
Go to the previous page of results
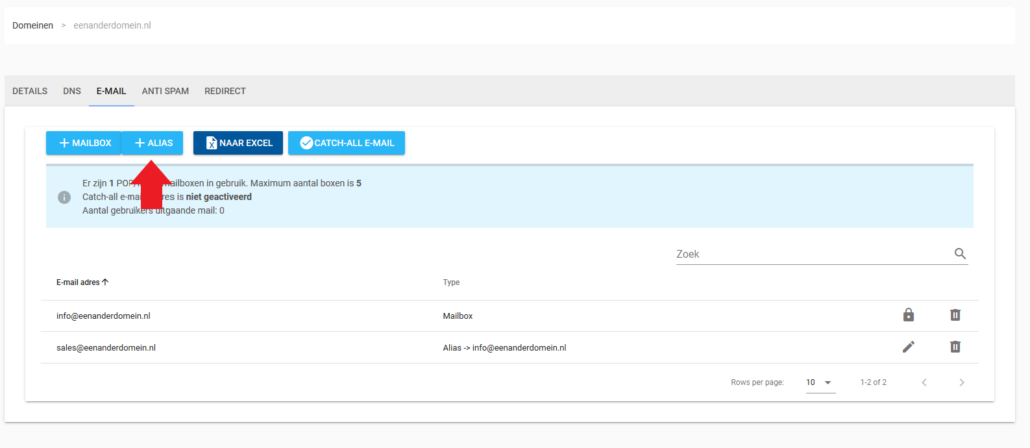point(924,382)
